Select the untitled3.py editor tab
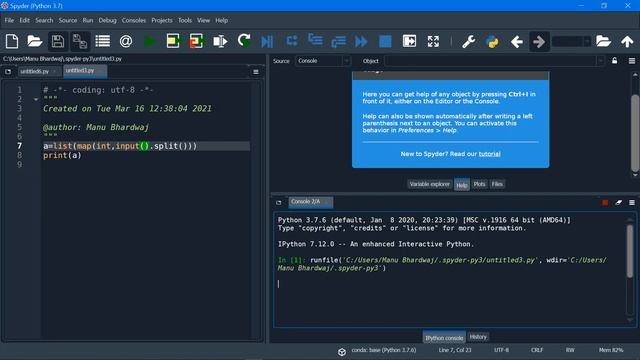The width and height of the screenshot is (640, 360). (85, 71)
